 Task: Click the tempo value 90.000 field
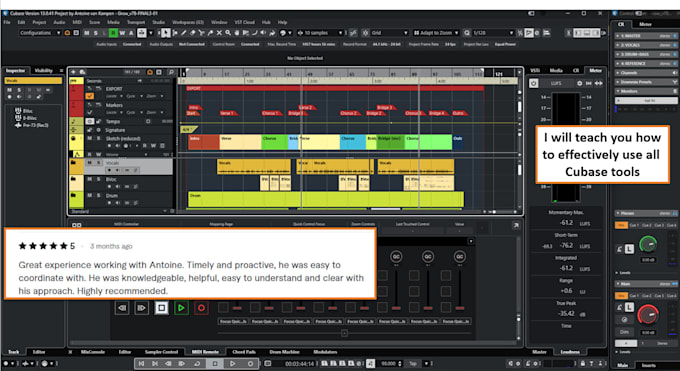(389, 364)
